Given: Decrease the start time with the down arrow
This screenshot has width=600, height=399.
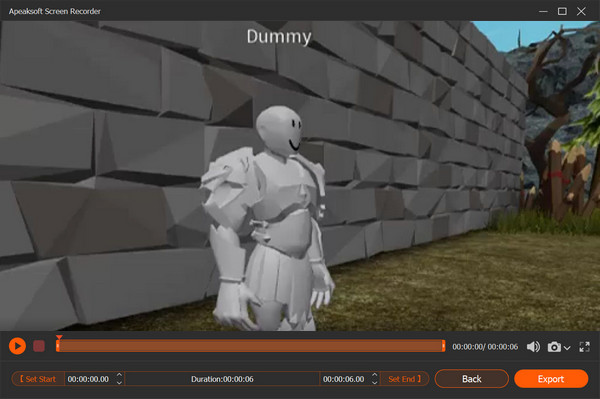Looking at the screenshot, I should click(119, 383).
